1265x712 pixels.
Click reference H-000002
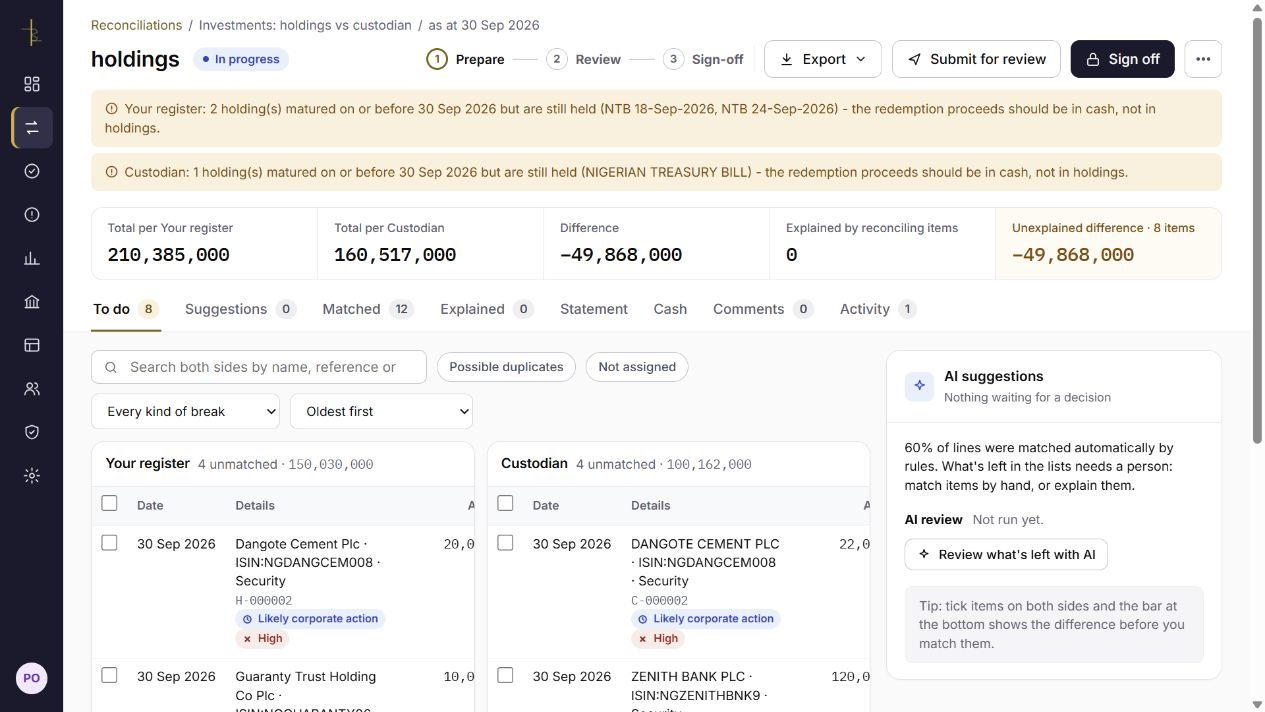pyautogui.click(x=264, y=601)
